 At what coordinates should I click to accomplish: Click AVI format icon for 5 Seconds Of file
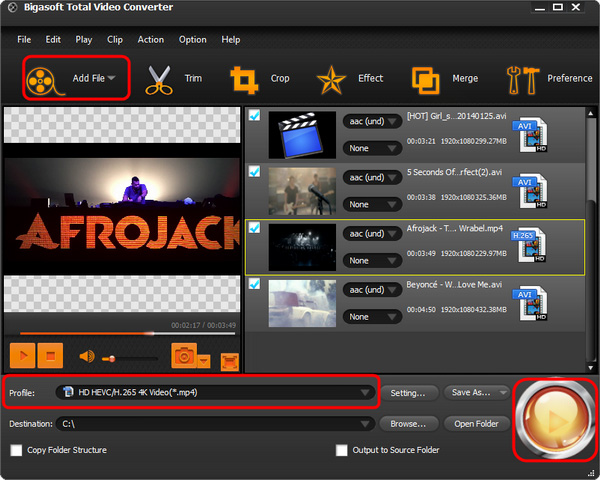click(531, 191)
